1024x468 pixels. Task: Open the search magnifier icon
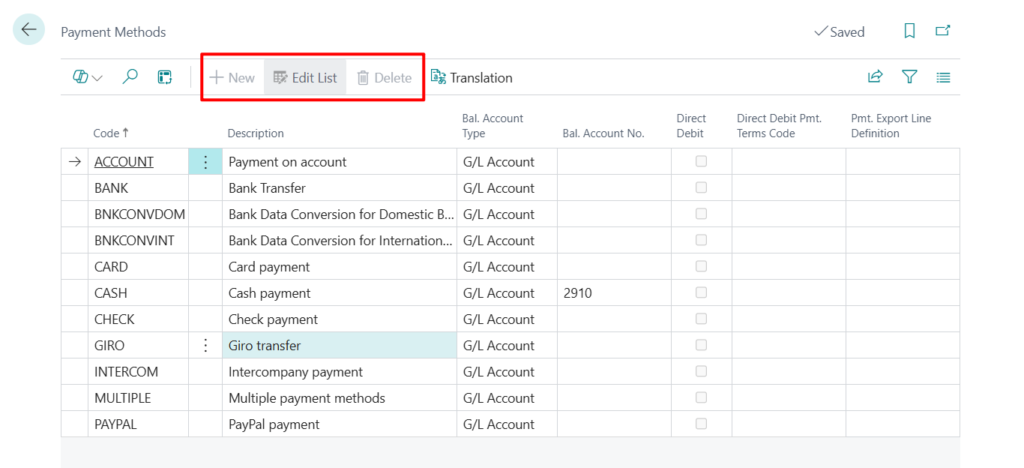[130, 77]
